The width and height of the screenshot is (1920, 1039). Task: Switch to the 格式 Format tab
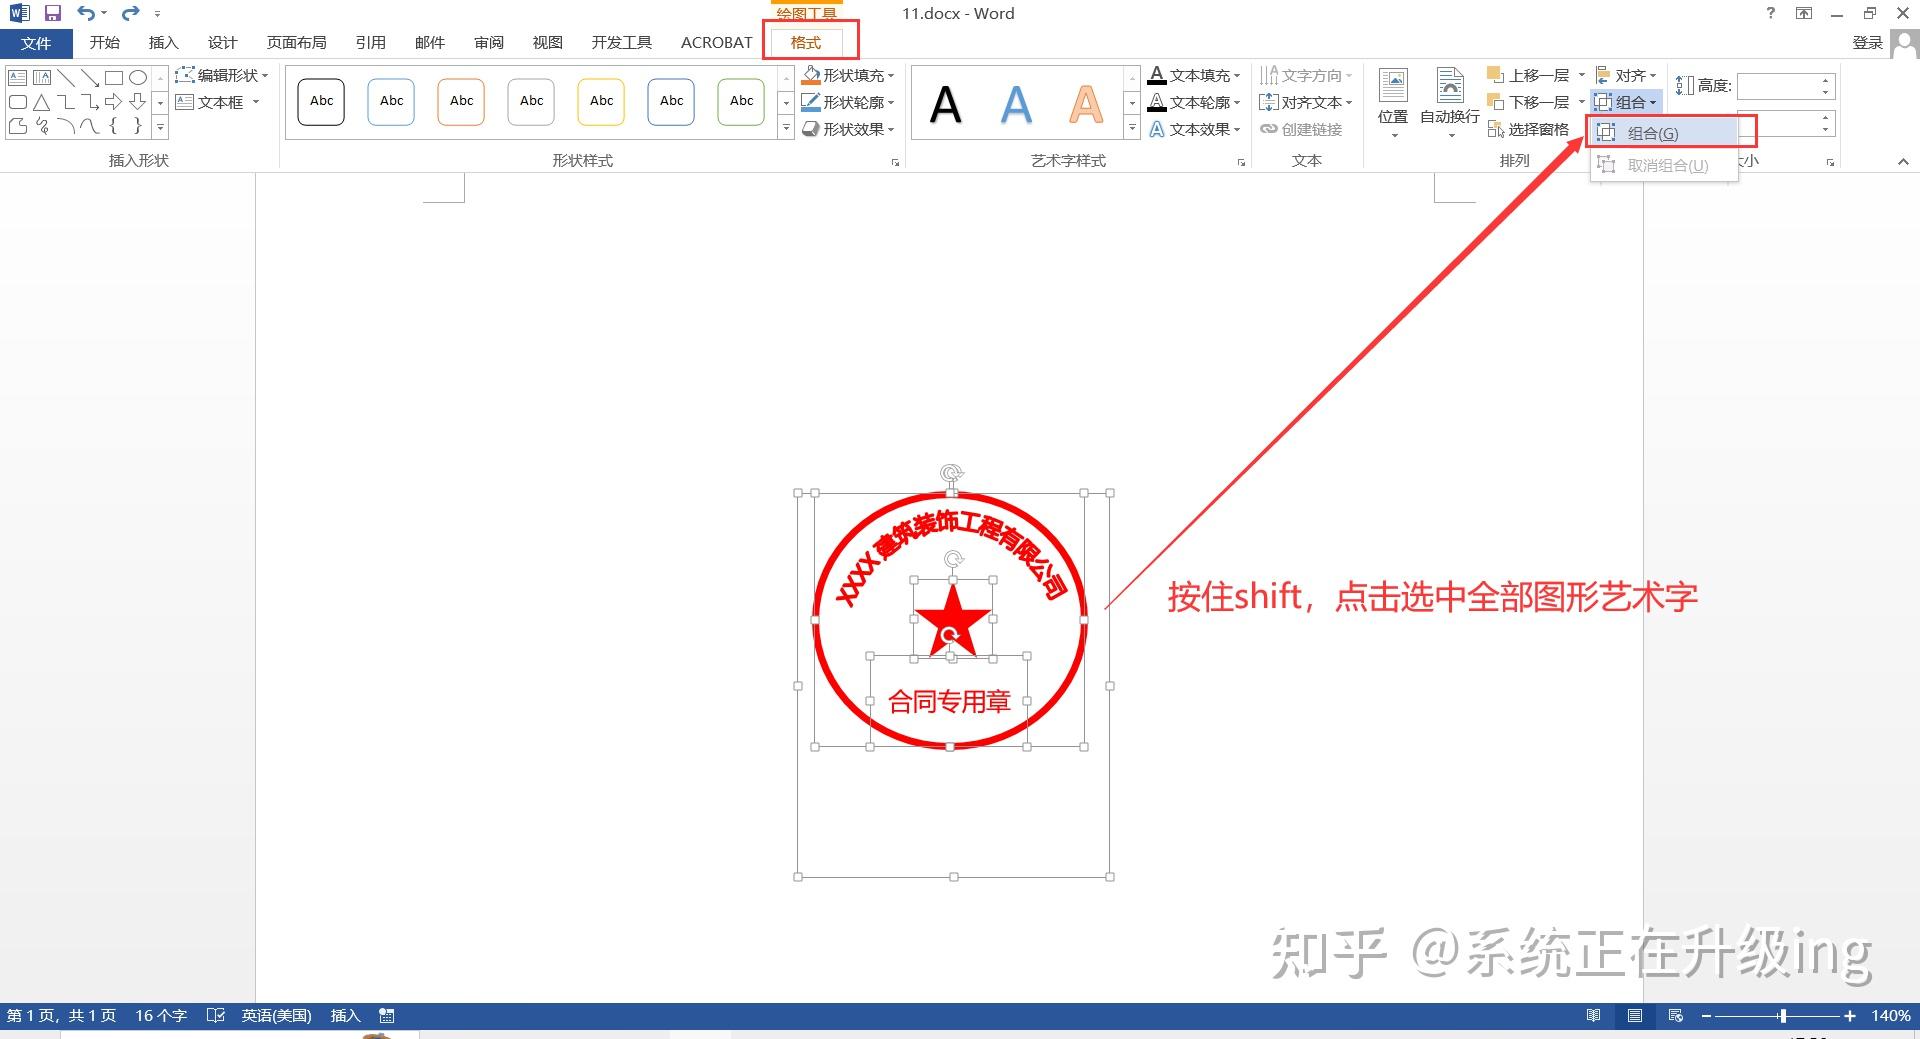tap(806, 43)
